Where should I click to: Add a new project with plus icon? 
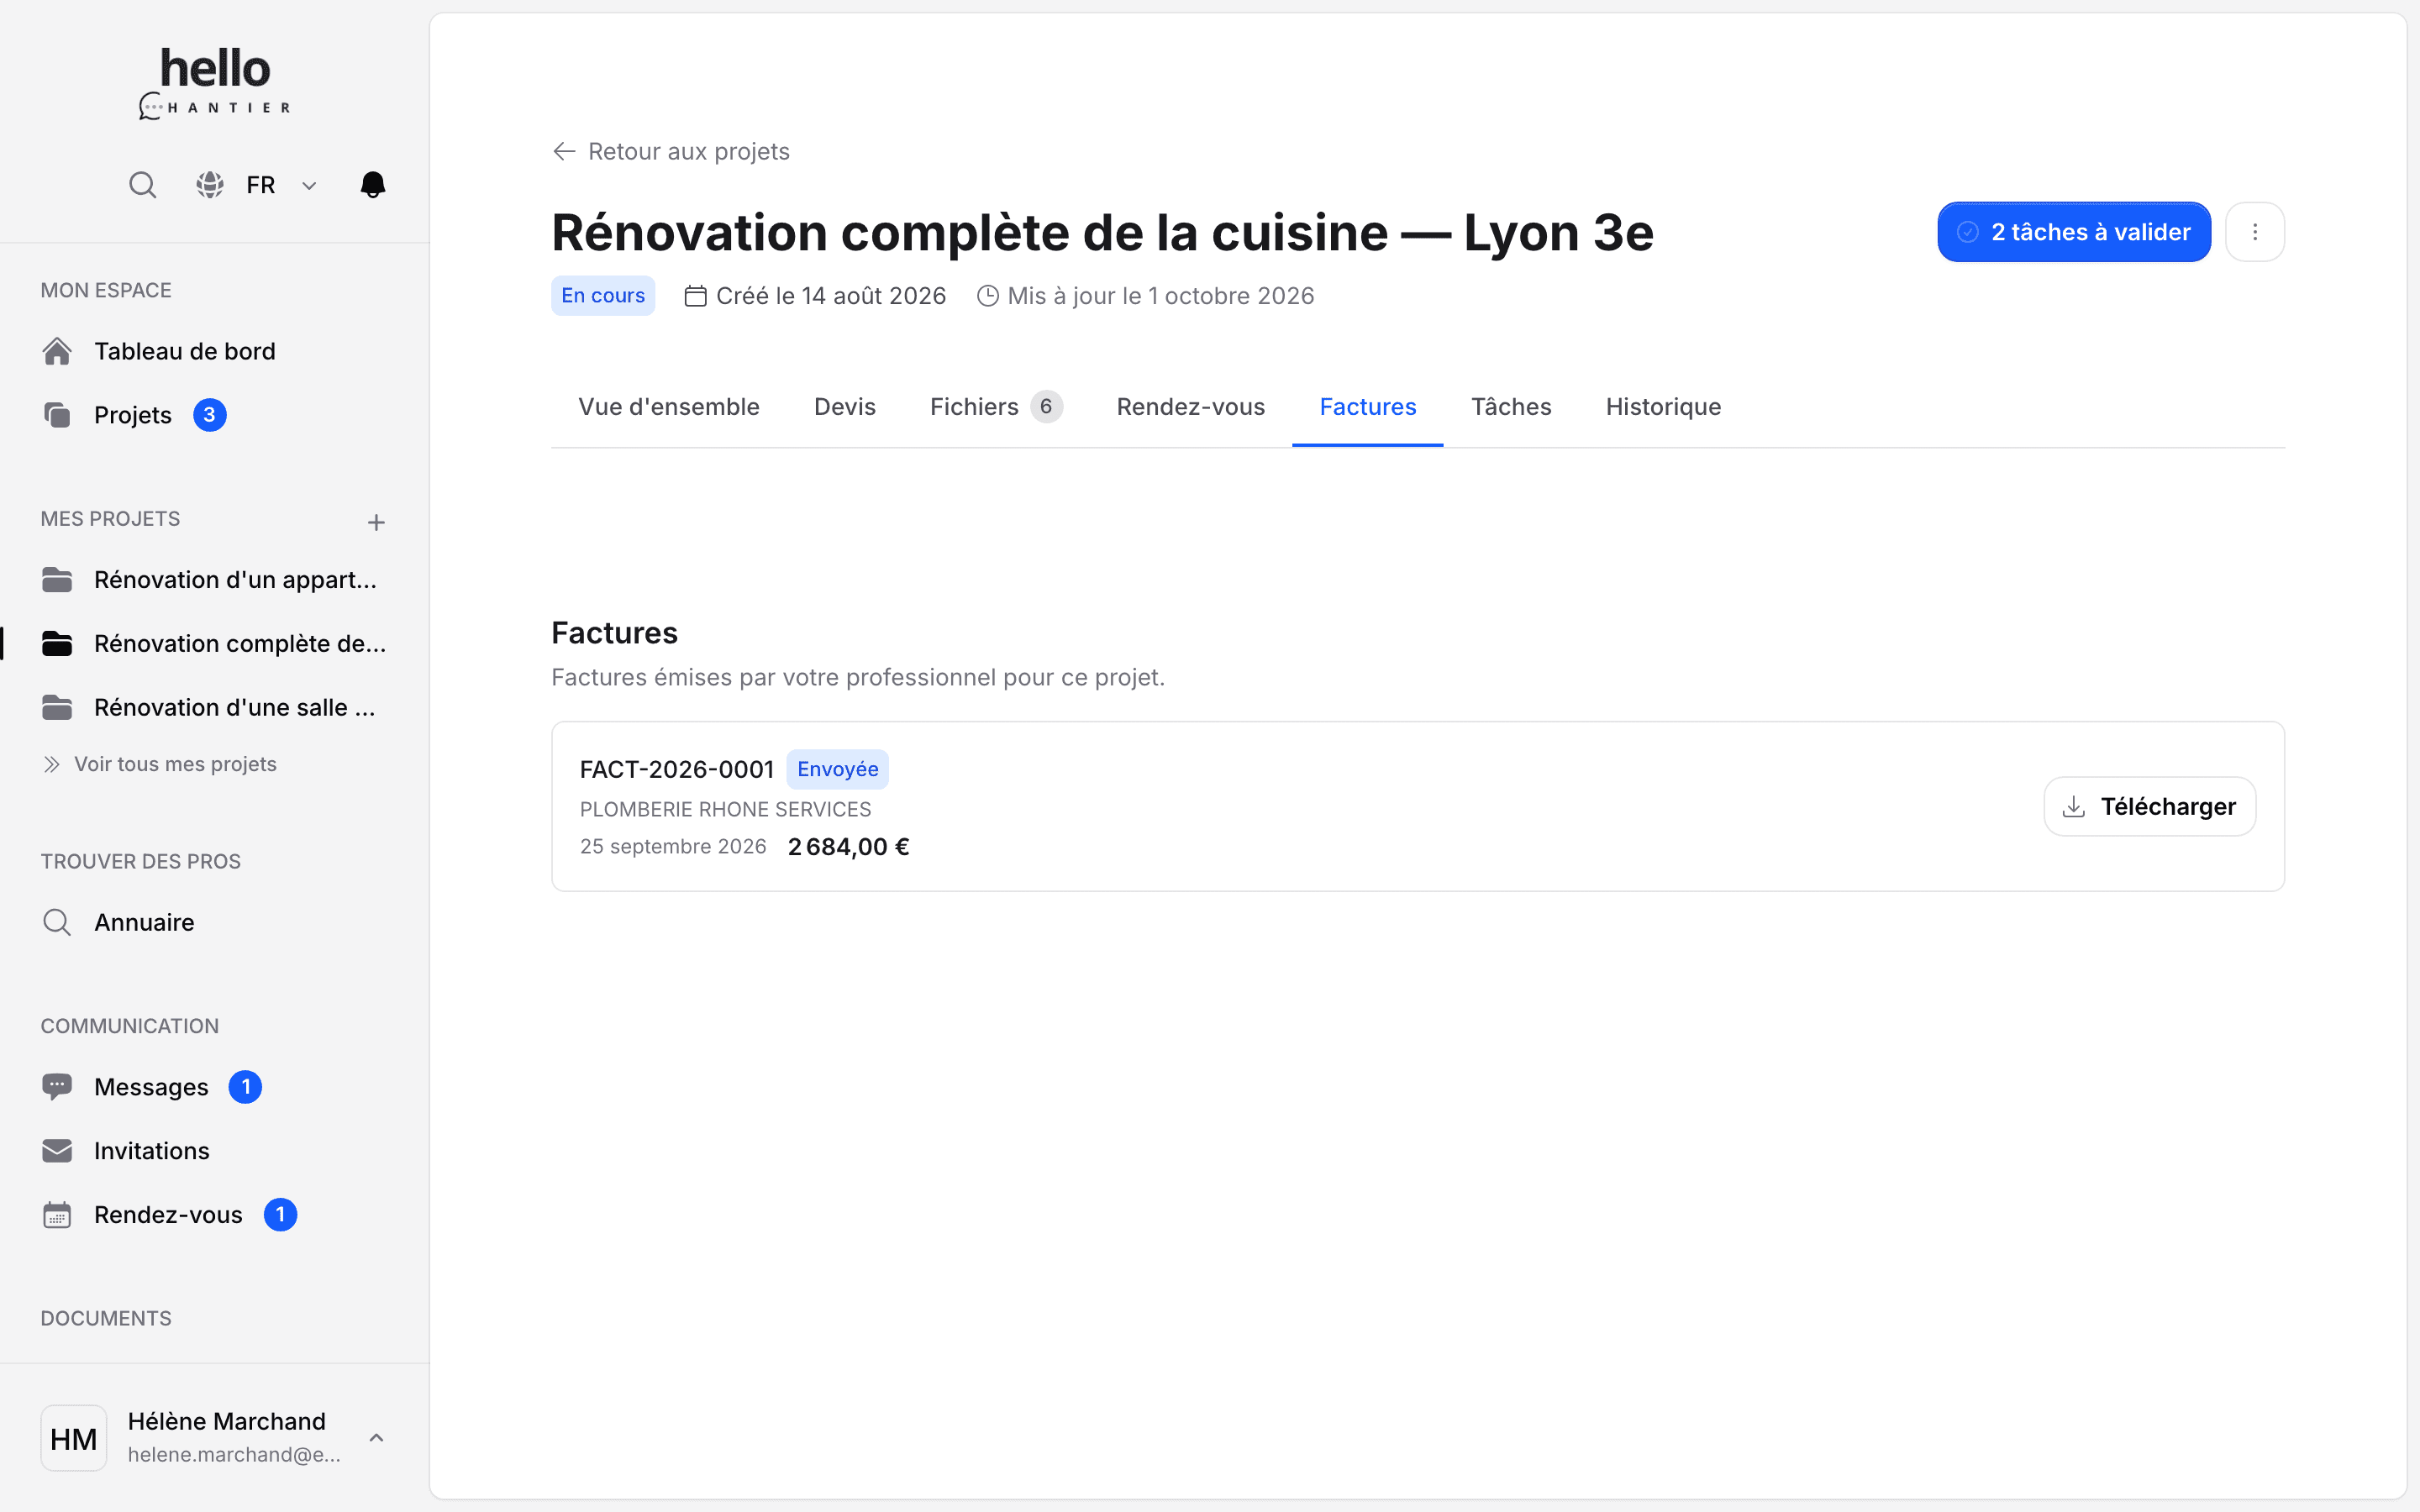pyautogui.click(x=376, y=522)
